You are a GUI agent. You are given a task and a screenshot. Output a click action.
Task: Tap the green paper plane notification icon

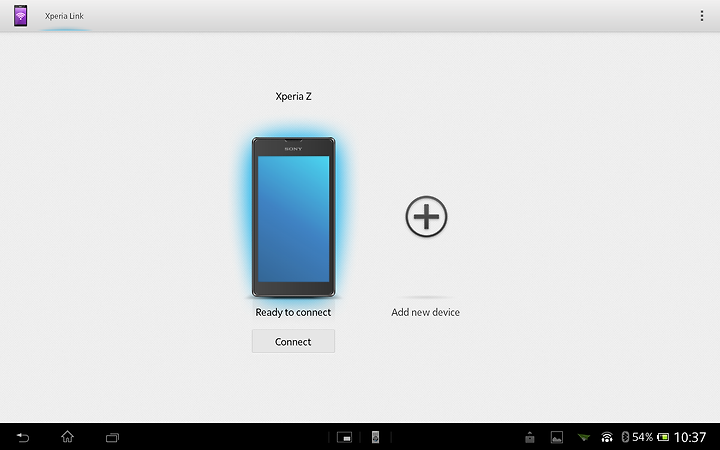tap(584, 437)
